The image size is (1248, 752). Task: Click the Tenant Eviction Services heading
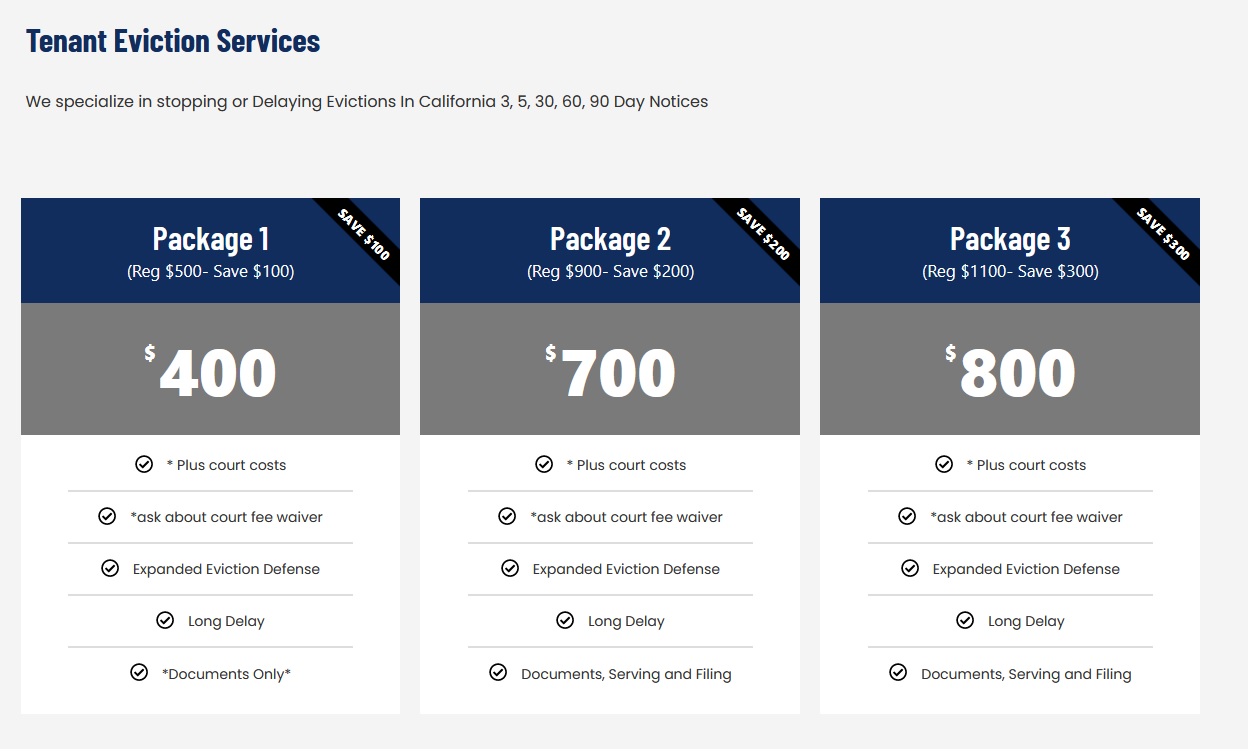pyautogui.click(x=173, y=41)
